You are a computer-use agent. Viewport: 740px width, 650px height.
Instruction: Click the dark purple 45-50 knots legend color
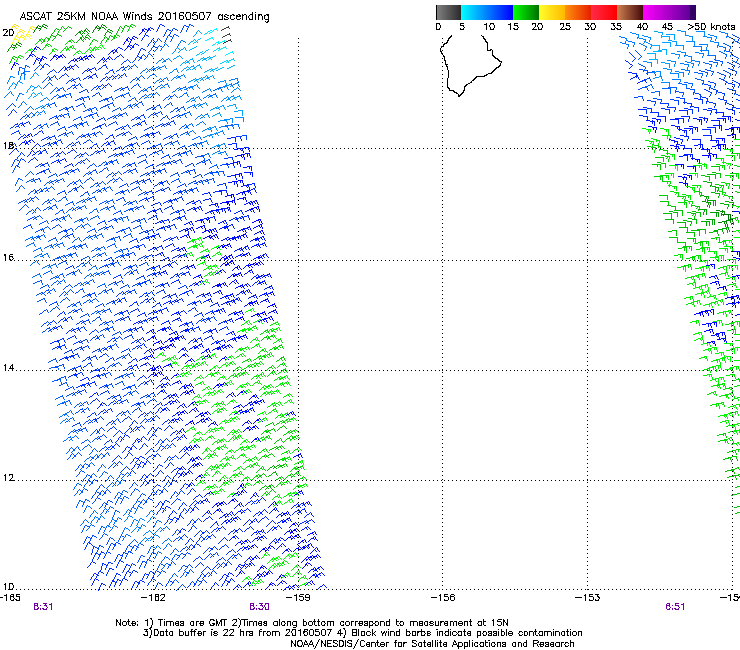pos(682,12)
